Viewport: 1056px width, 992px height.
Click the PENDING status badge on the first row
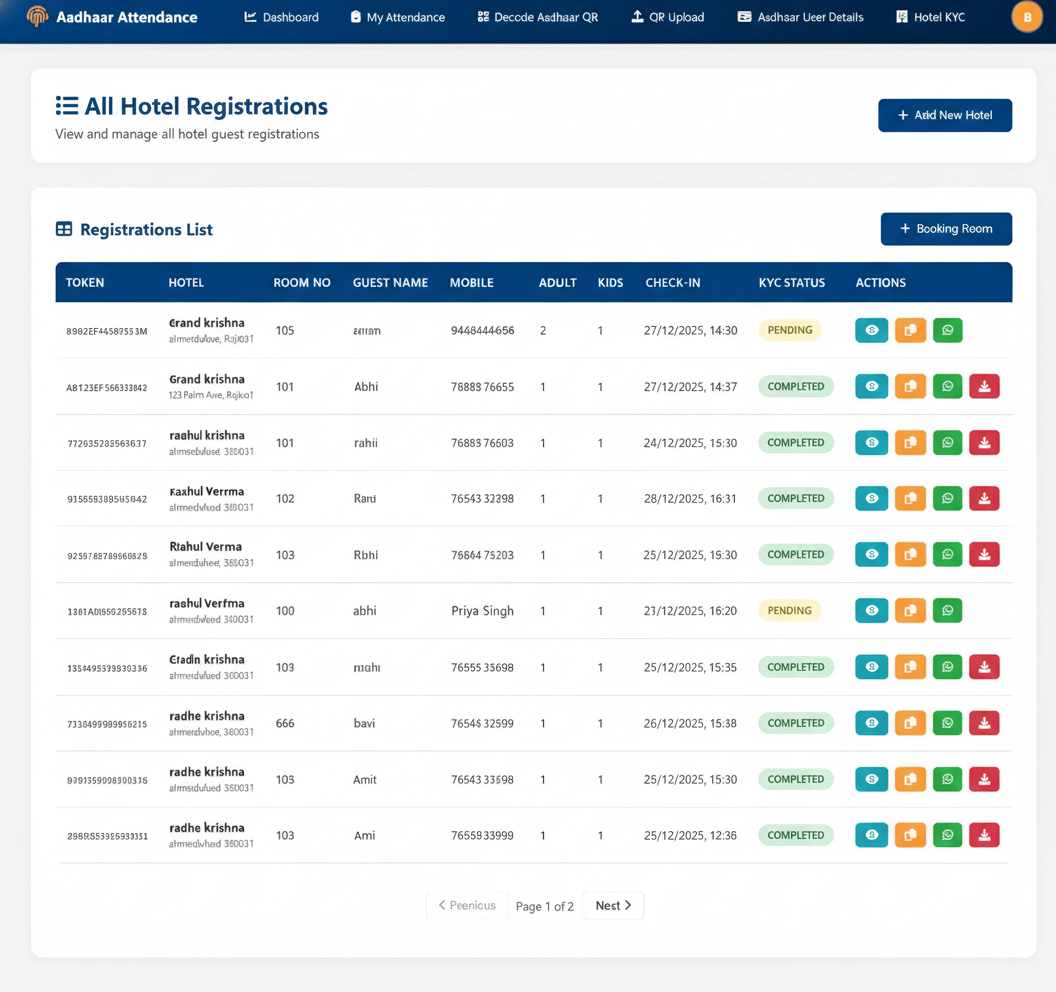[x=790, y=330]
